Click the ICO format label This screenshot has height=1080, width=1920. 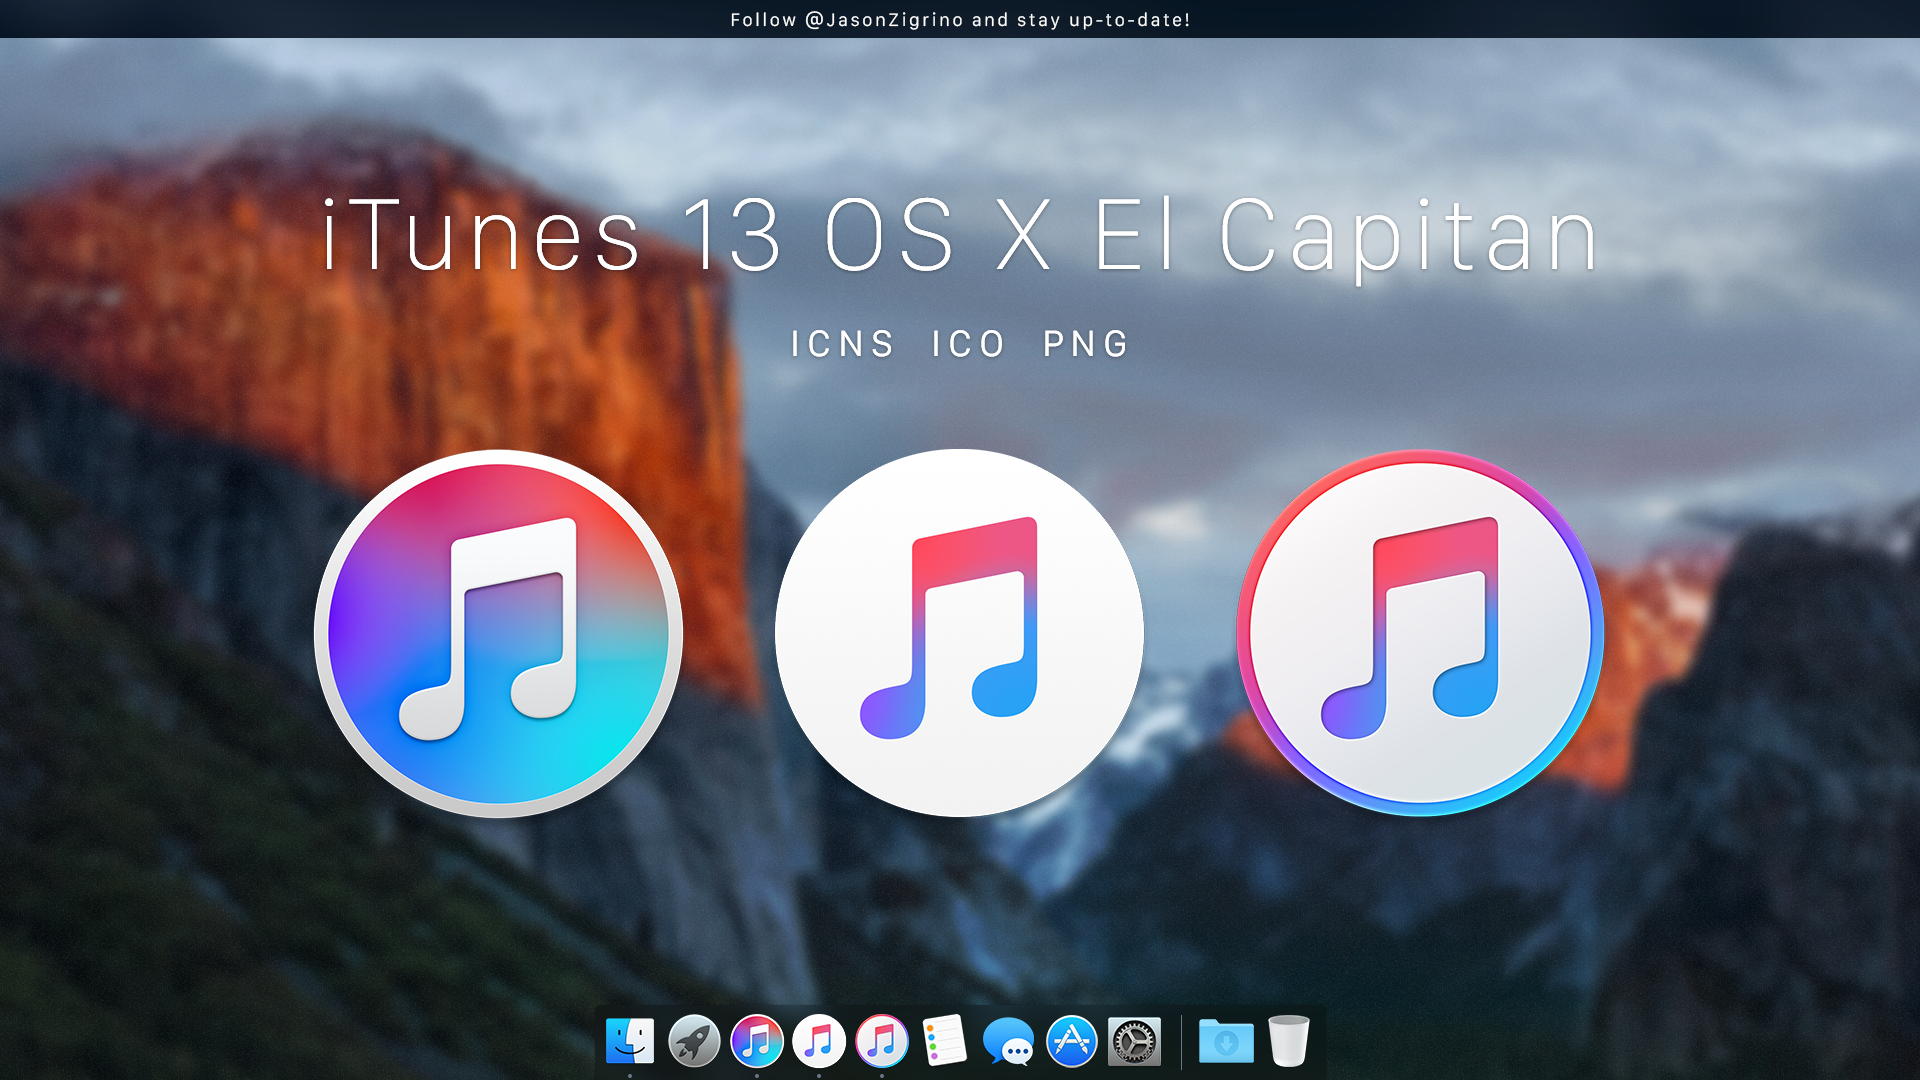[968, 344]
